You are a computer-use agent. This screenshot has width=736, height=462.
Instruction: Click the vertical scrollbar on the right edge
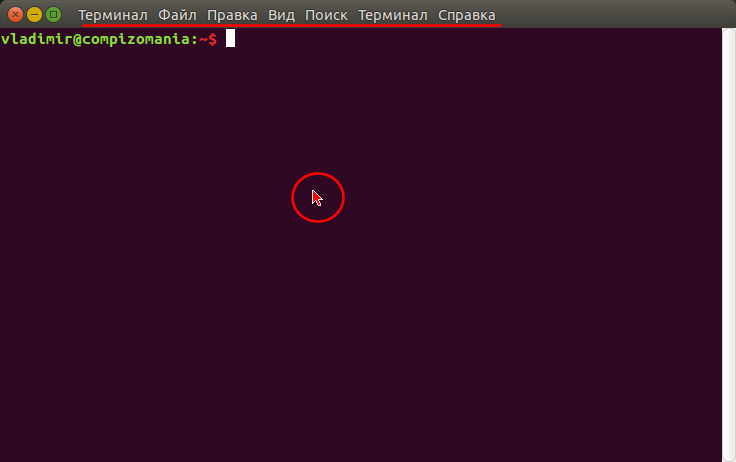pyautogui.click(x=728, y=244)
